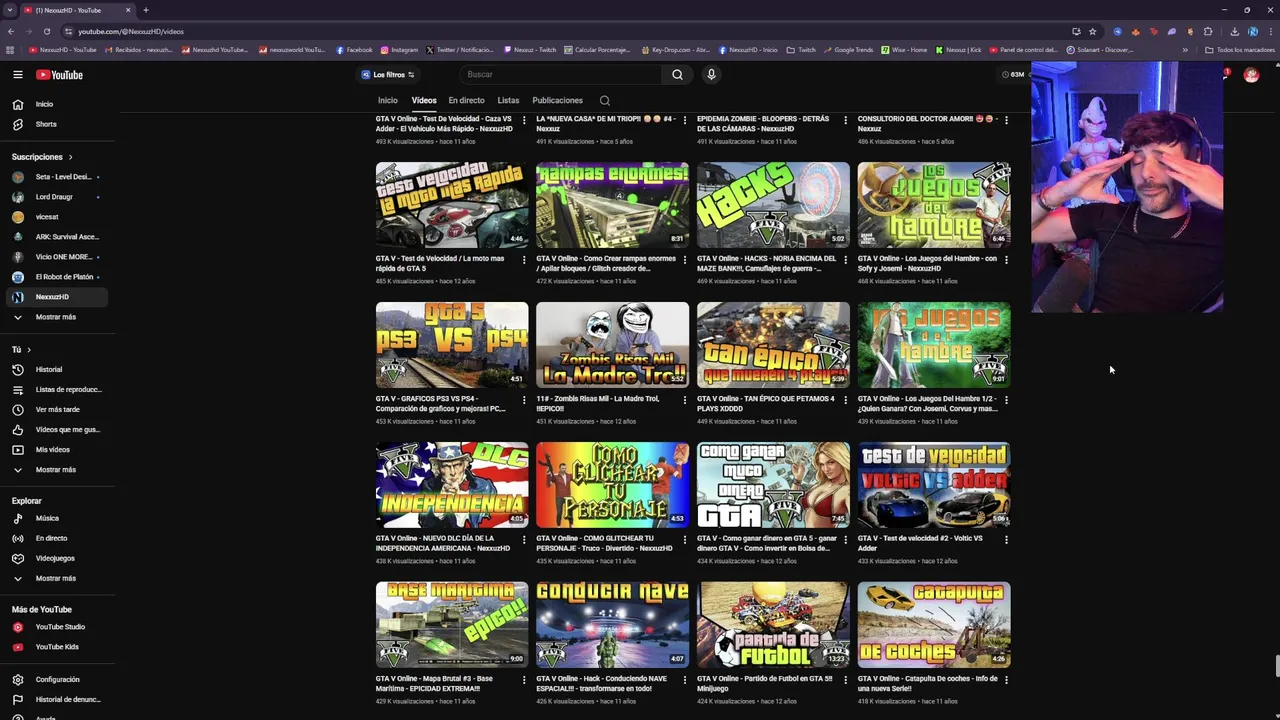The width and height of the screenshot is (1280, 720).
Task: Open Historial in the sidebar
Action: pos(57,370)
